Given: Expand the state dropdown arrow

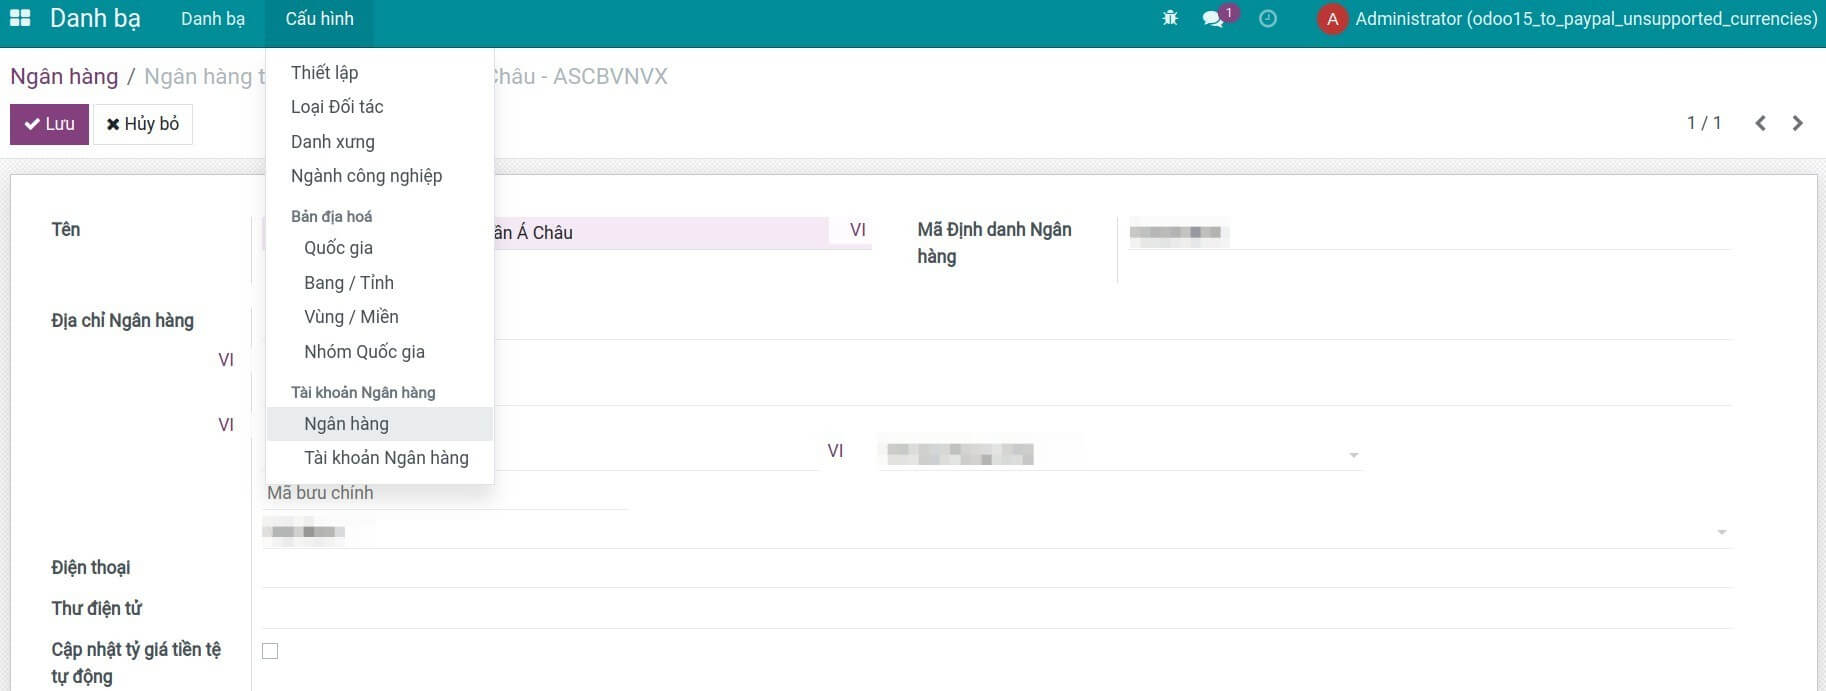Looking at the screenshot, I should tap(1353, 455).
